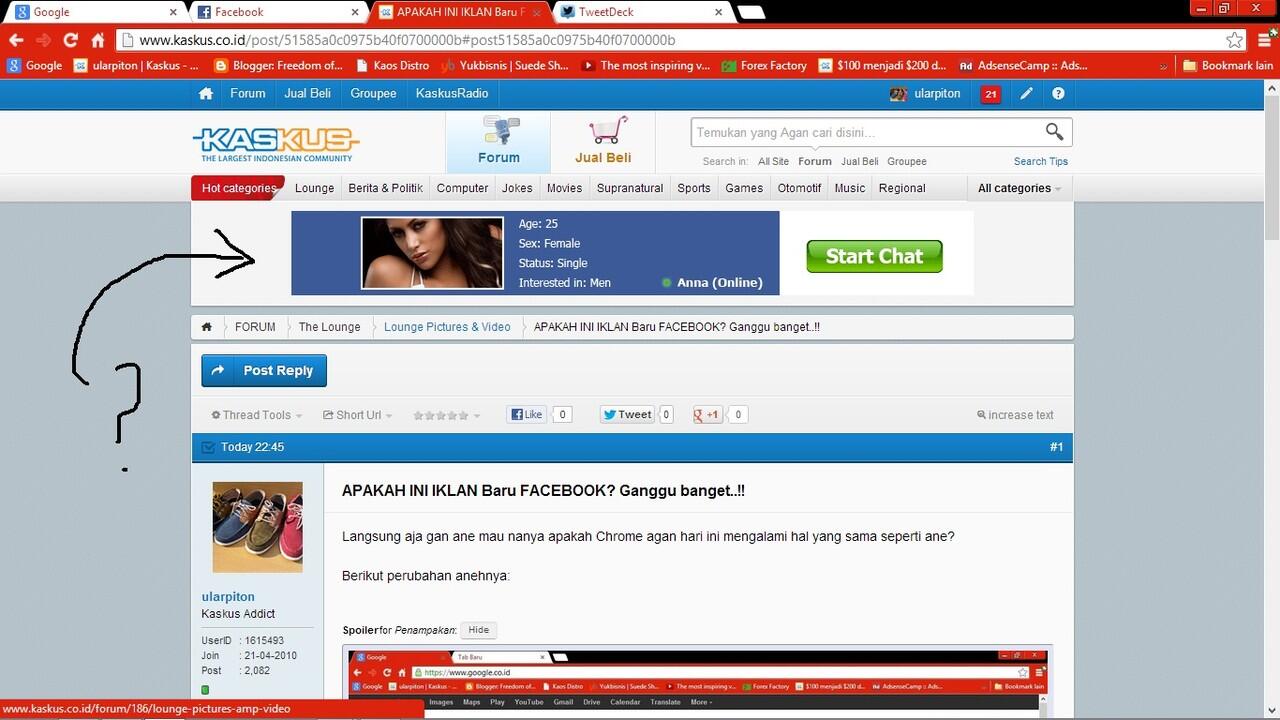This screenshot has height=720, width=1280.
Task: Click the Start Chat ad button
Action: pyautogui.click(x=874, y=256)
